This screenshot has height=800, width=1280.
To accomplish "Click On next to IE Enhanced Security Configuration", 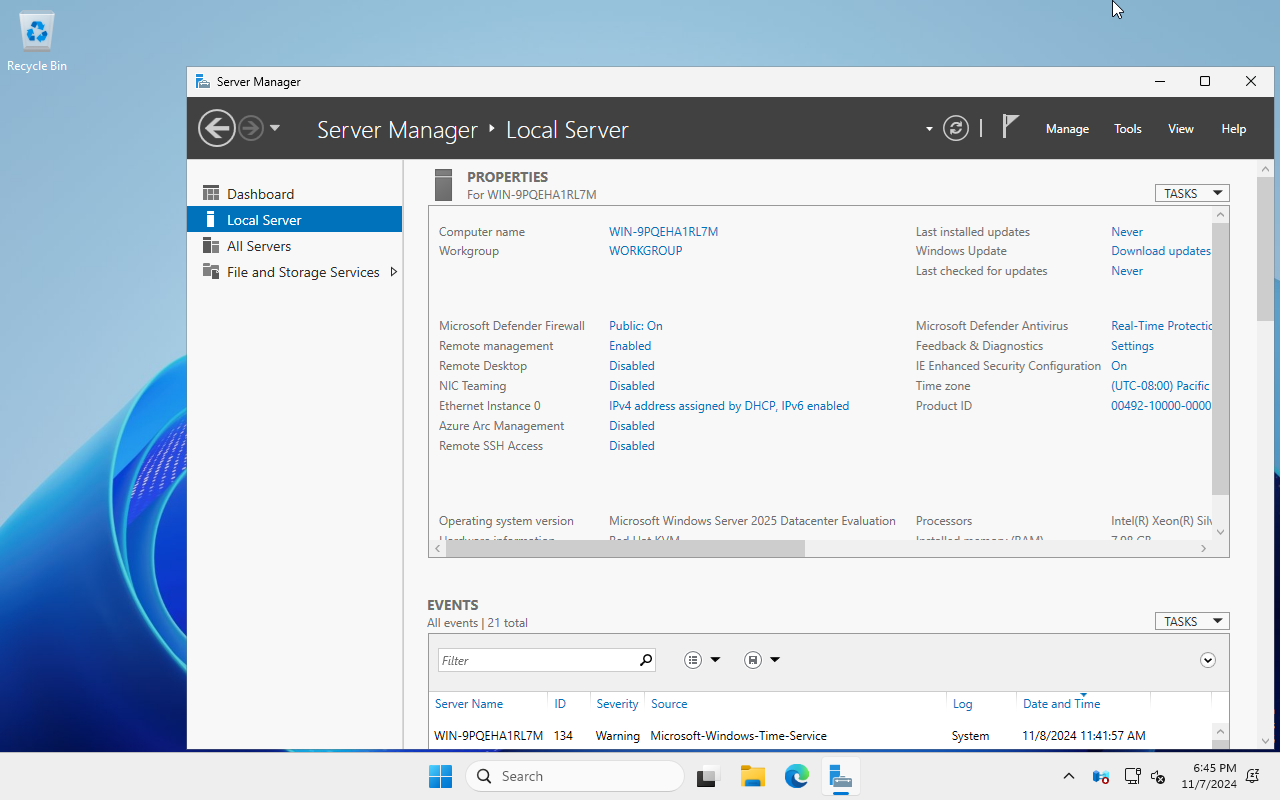I will pyautogui.click(x=1119, y=366).
